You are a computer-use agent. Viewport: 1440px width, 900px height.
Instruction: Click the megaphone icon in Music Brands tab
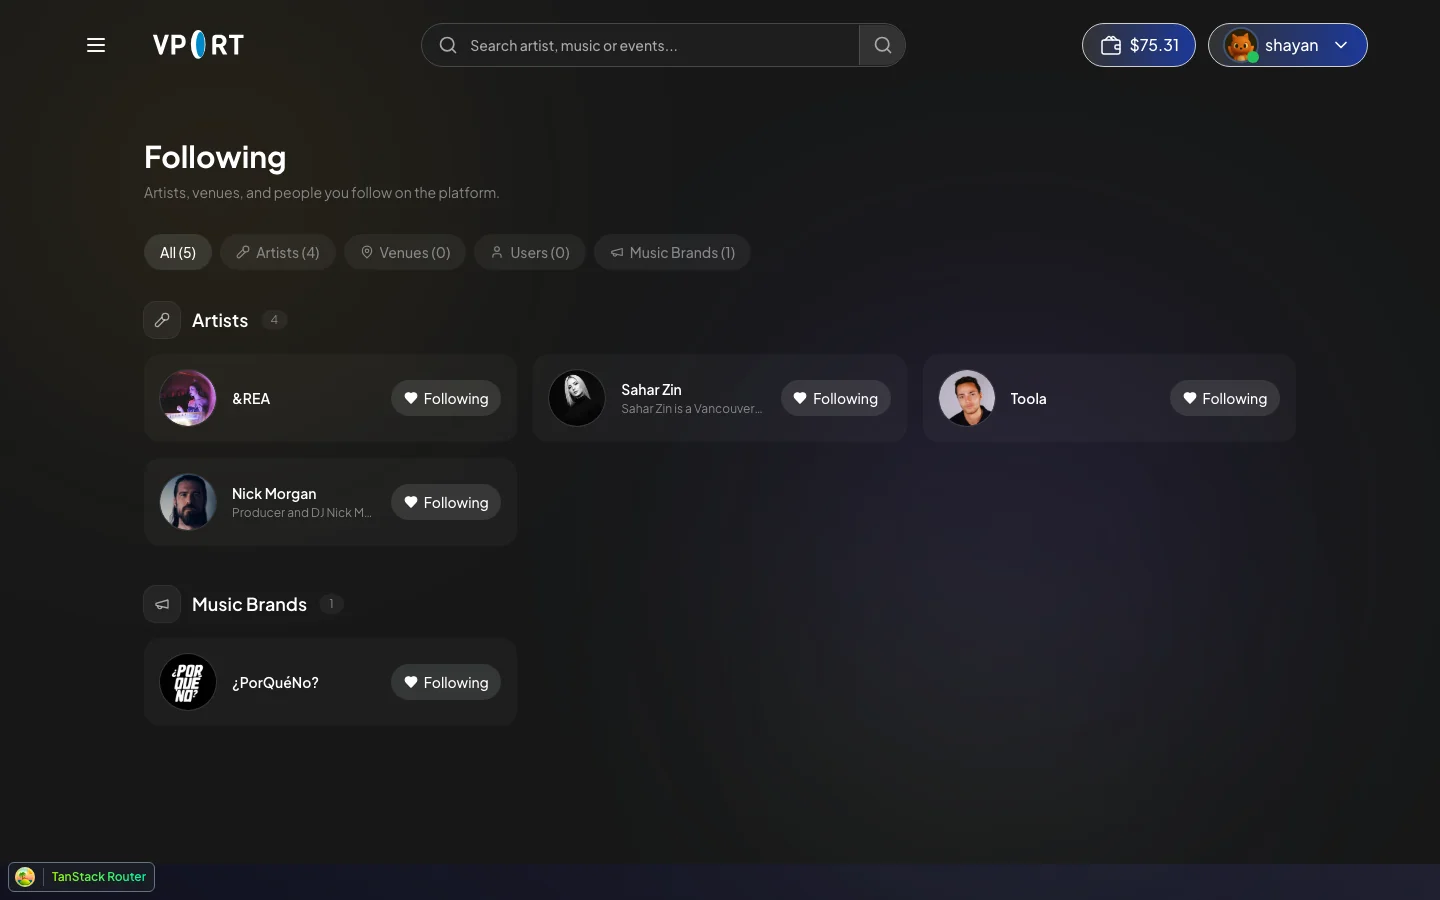coord(617,252)
